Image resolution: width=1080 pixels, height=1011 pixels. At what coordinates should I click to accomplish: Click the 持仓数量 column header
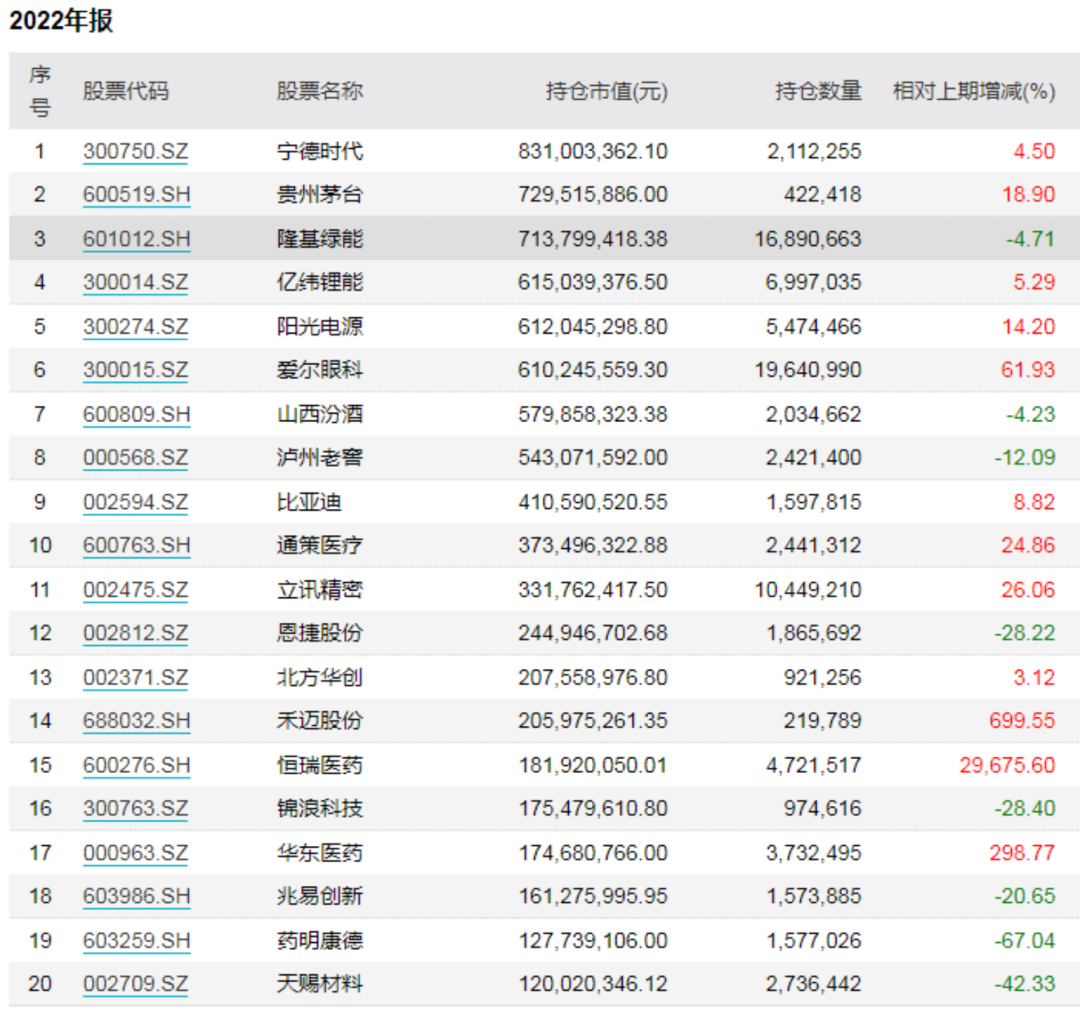pos(818,91)
